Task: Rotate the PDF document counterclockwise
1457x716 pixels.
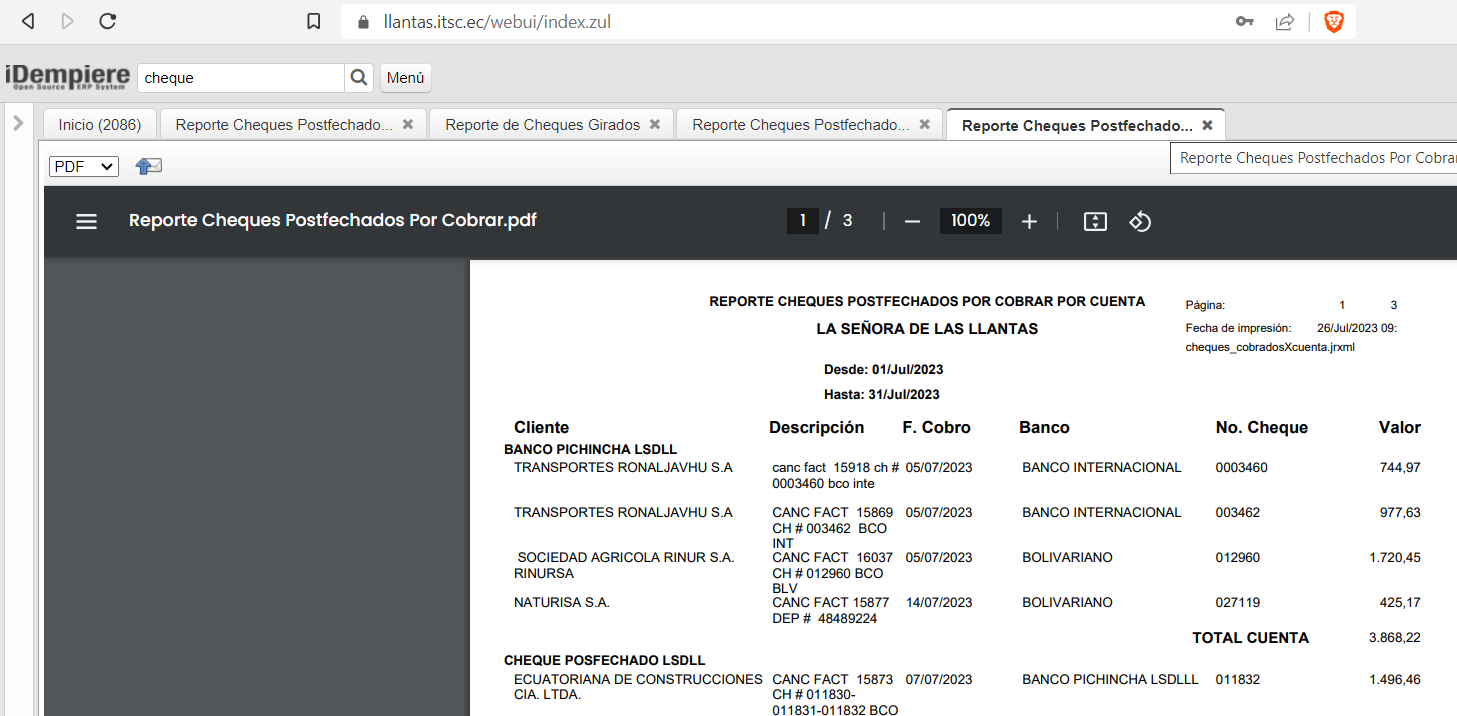Action: tap(1140, 221)
